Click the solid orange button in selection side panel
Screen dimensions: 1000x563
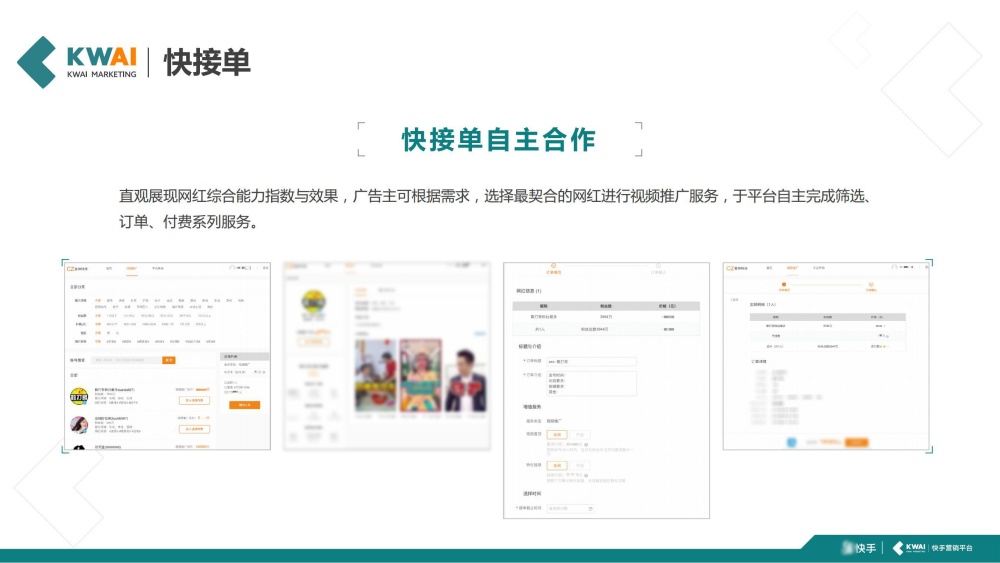tap(245, 405)
